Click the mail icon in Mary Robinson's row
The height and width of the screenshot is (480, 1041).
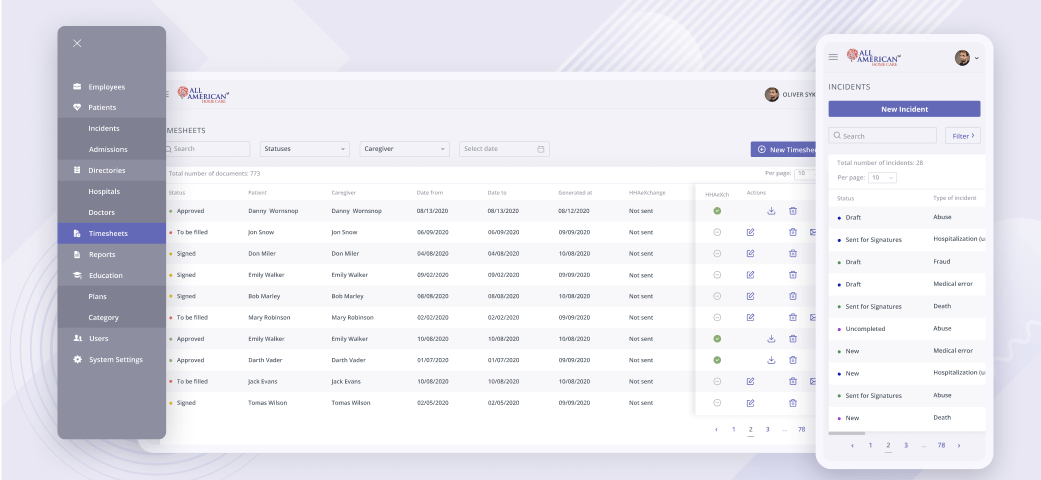click(x=813, y=318)
